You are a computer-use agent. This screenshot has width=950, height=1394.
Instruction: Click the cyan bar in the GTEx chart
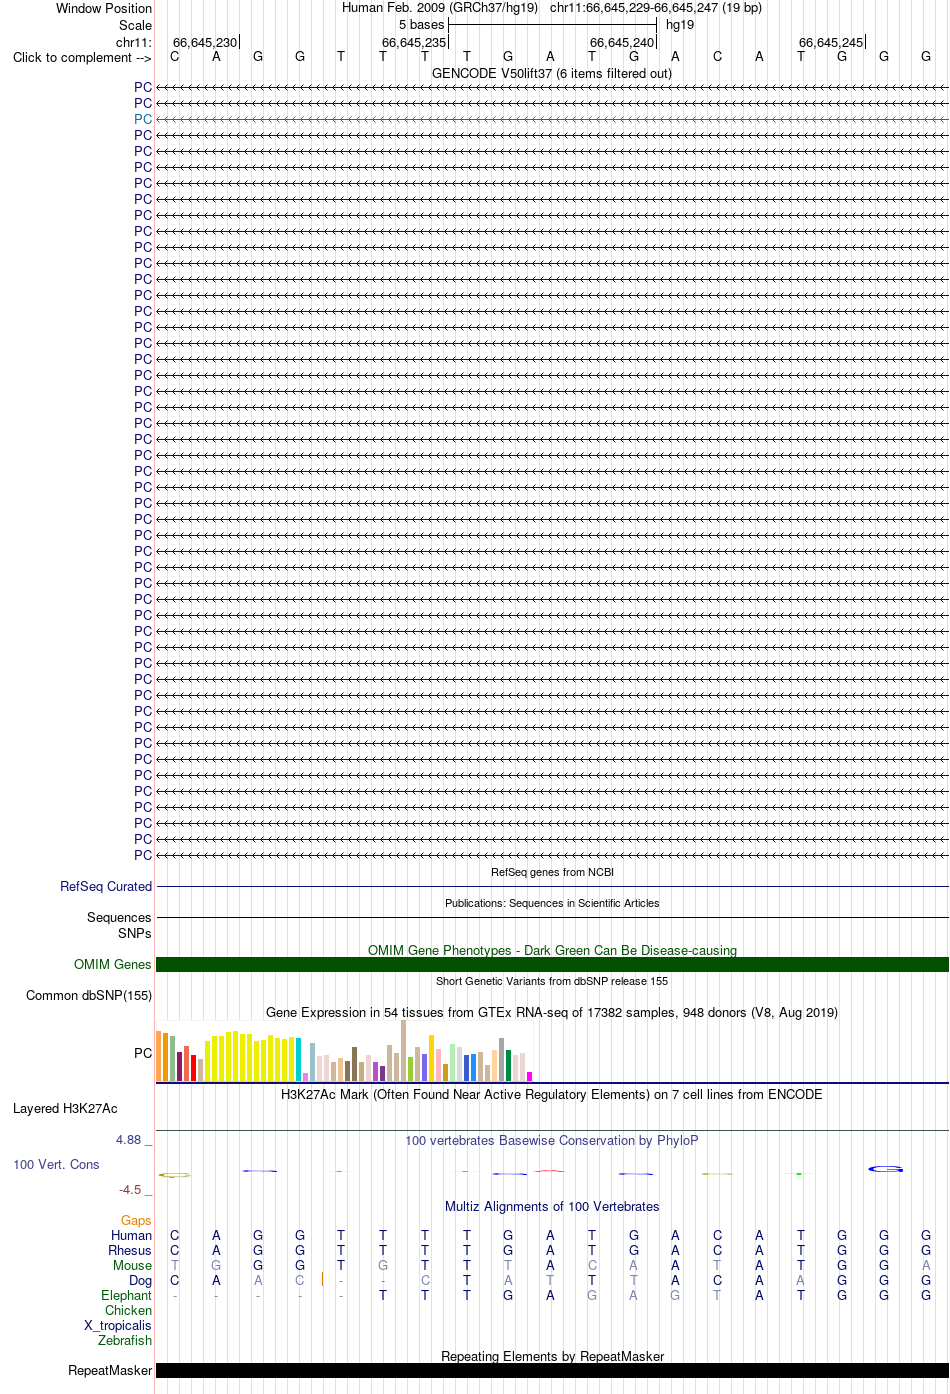[298, 1061]
